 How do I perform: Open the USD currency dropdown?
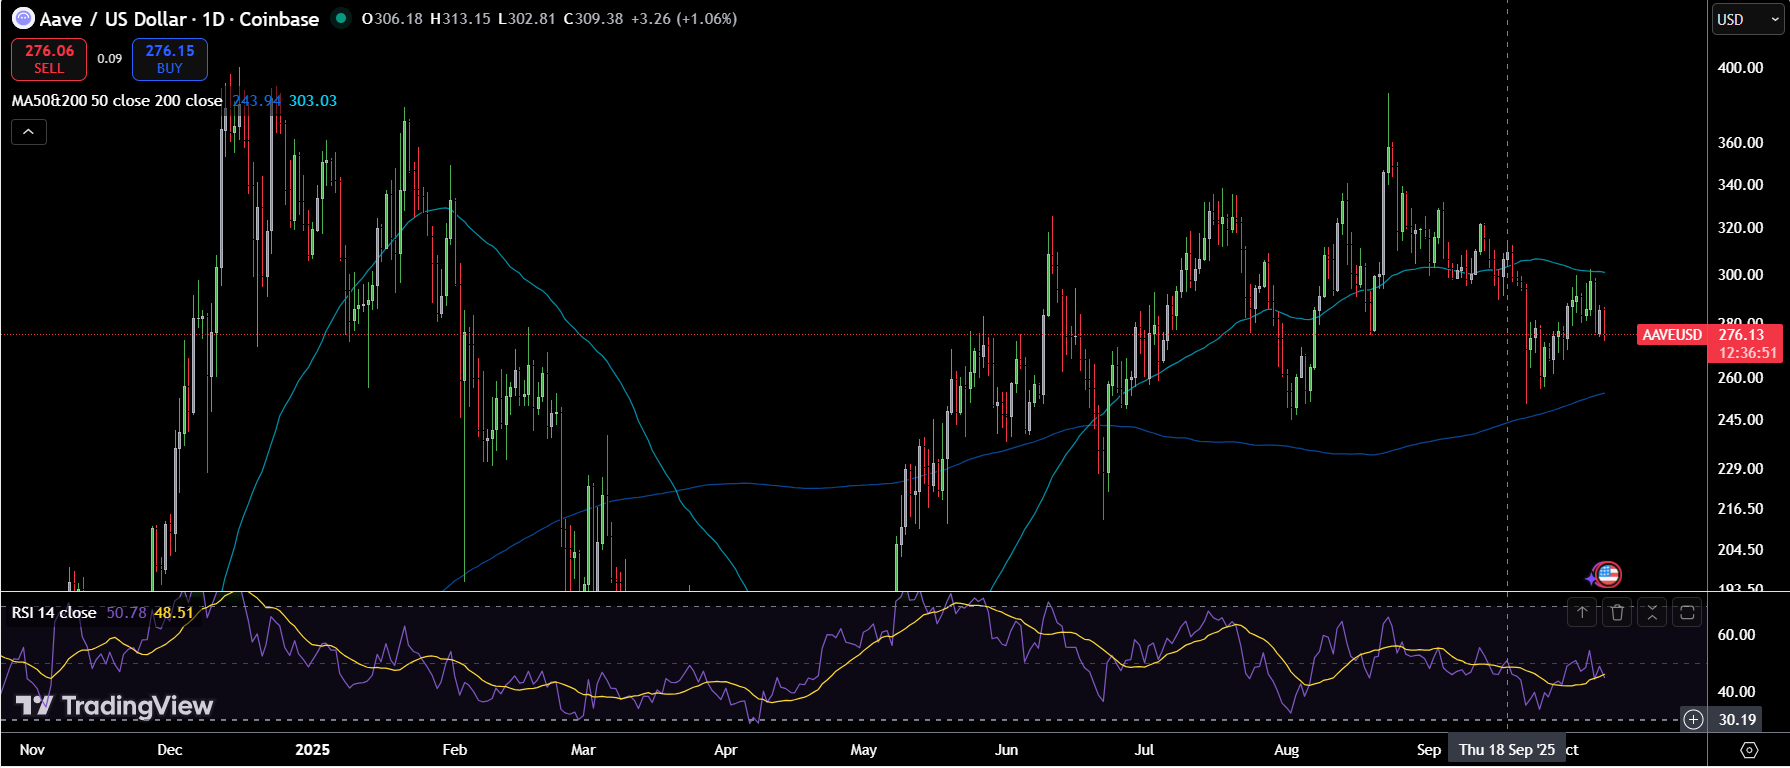point(1747,19)
